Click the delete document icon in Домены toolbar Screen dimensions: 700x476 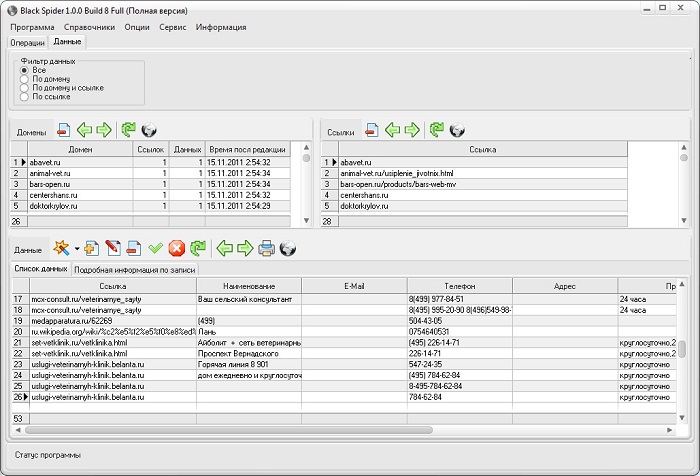click(64, 130)
